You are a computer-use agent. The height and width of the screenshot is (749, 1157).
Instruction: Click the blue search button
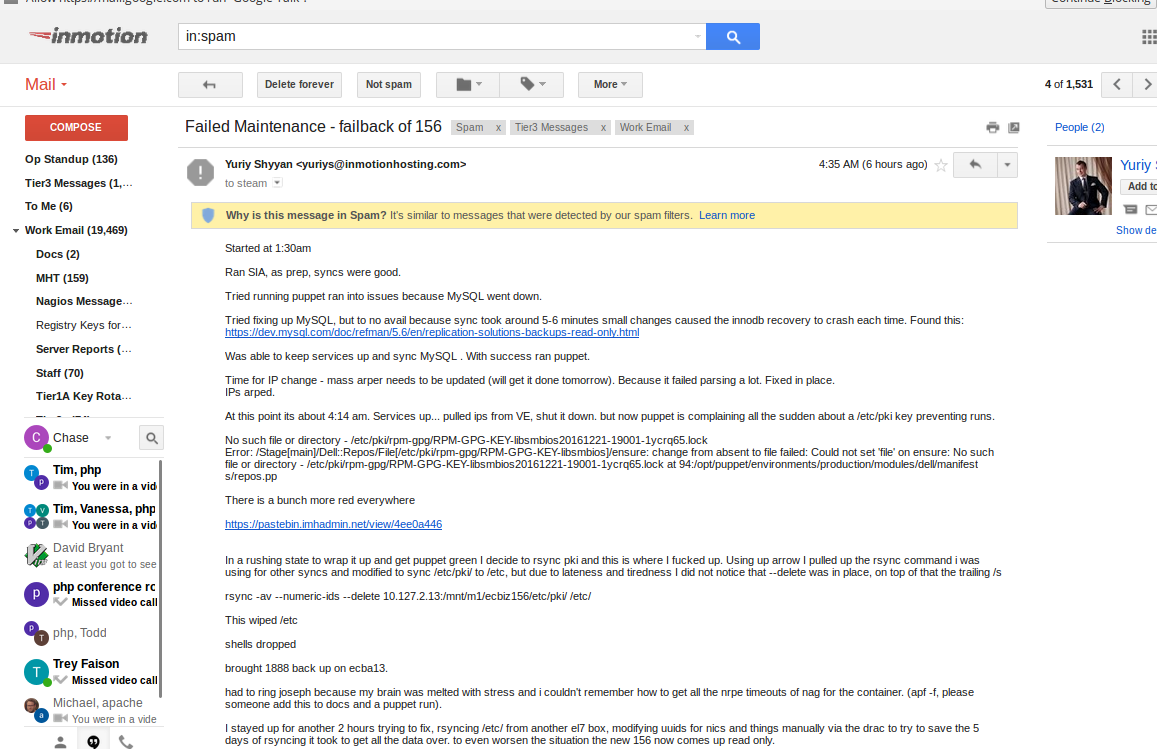click(732, 37)
